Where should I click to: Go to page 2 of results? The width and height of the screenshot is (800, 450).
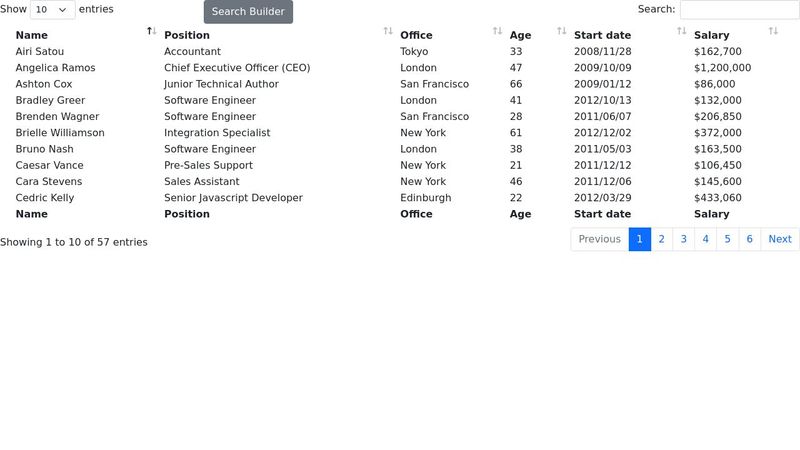coord(661,239)
